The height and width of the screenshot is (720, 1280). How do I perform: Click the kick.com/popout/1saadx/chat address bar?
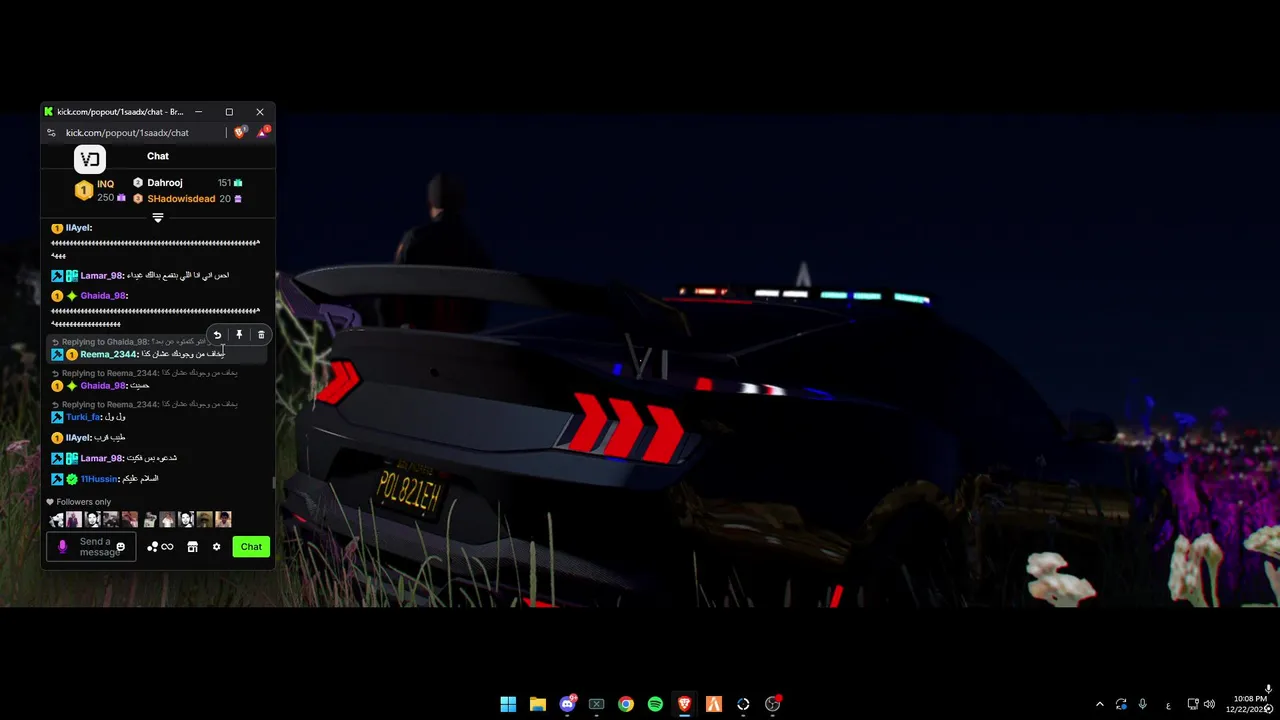pos(127,133)
